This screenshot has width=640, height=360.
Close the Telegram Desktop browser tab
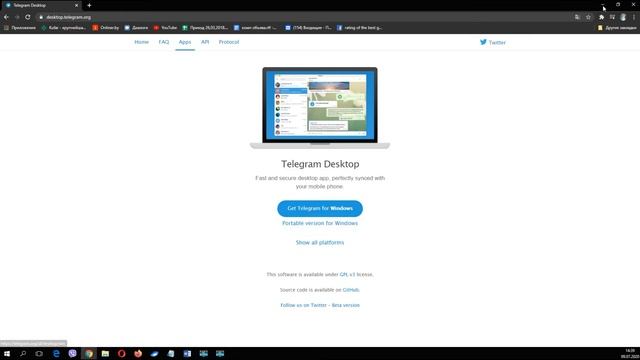76,5
